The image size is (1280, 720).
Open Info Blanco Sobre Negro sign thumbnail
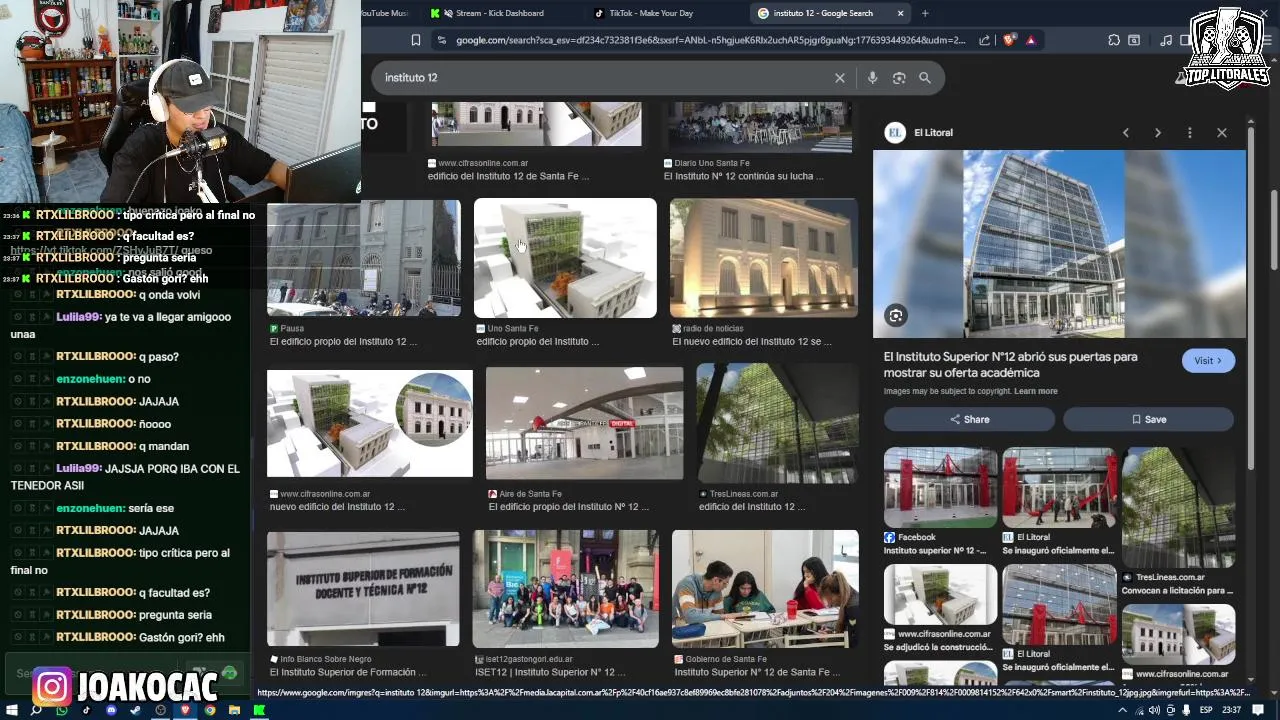pyautogui.click(x=363, y=588)
